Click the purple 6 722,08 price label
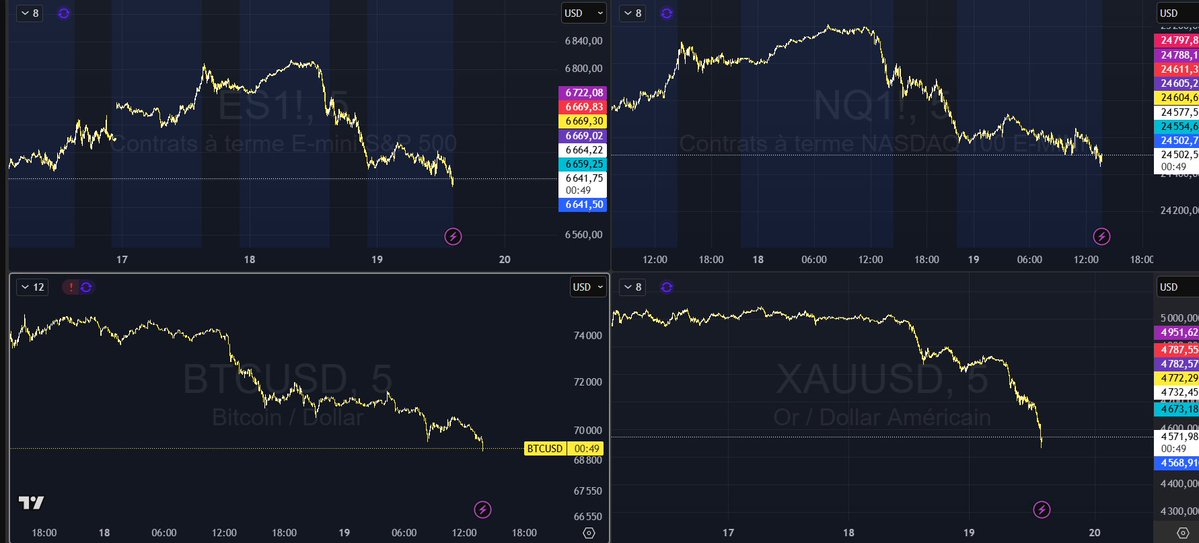This screenshot has height=543, width=1199. pos(583,93)
